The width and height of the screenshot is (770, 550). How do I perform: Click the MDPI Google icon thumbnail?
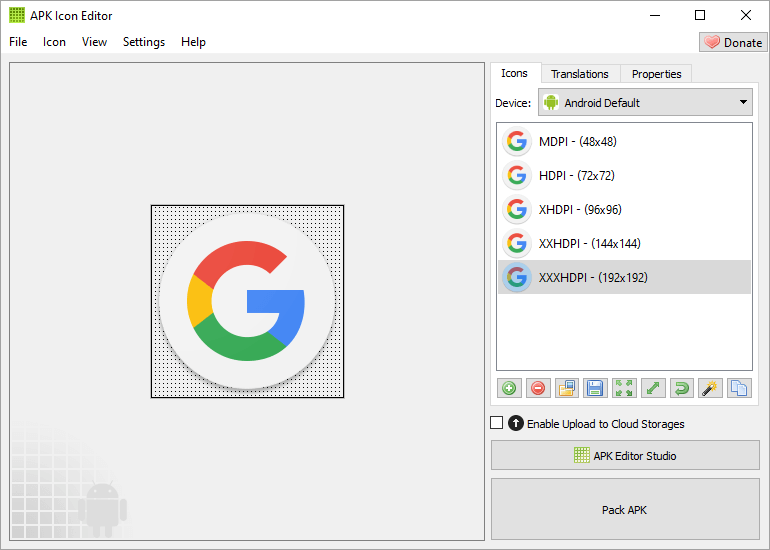click(517, 141)
